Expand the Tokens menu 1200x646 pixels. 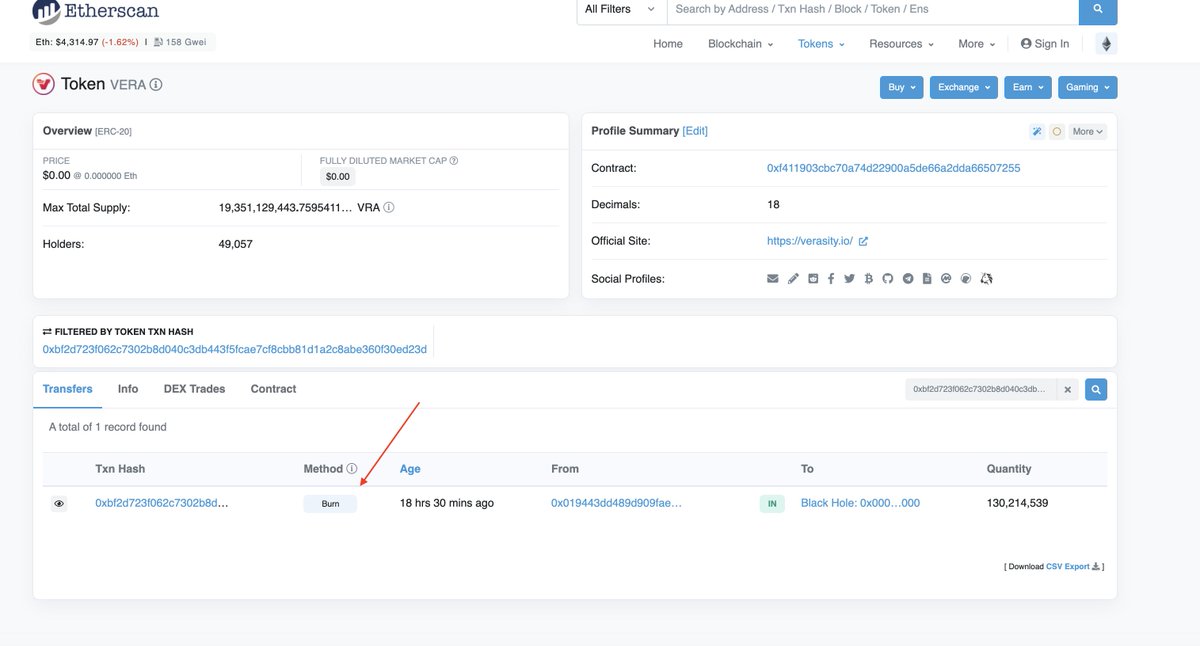point(821,44)
